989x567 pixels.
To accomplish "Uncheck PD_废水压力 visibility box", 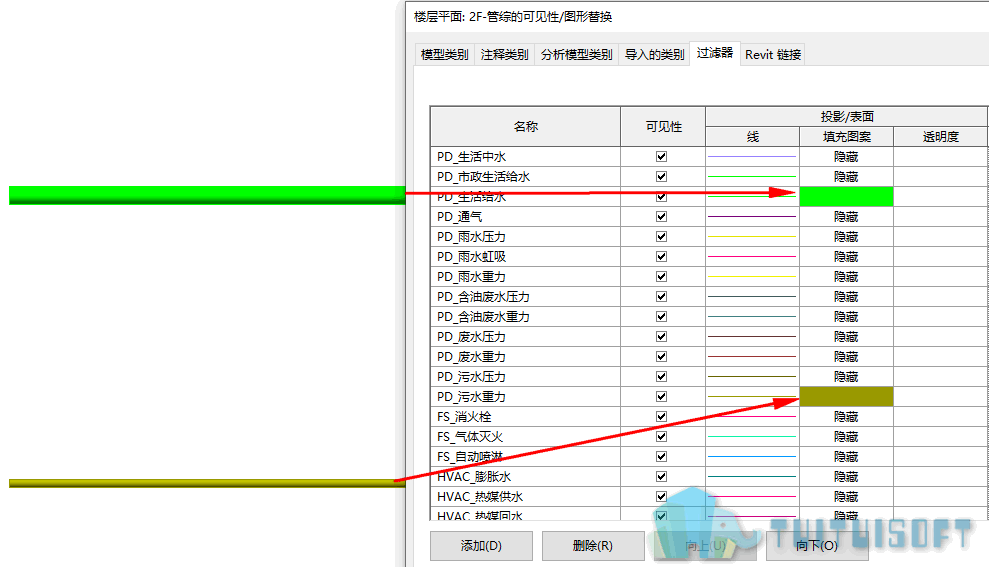I will pos(661,336).
